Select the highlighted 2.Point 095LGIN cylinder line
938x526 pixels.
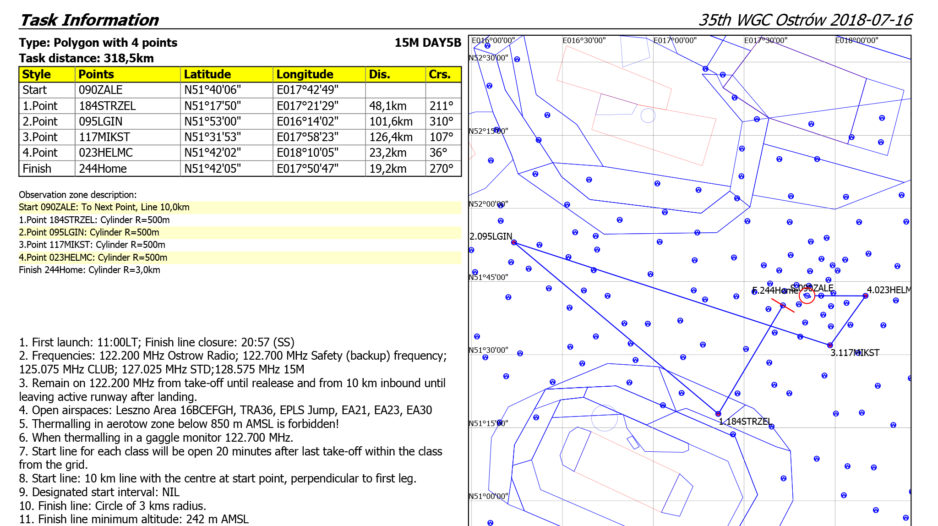(x=90, y=232)
